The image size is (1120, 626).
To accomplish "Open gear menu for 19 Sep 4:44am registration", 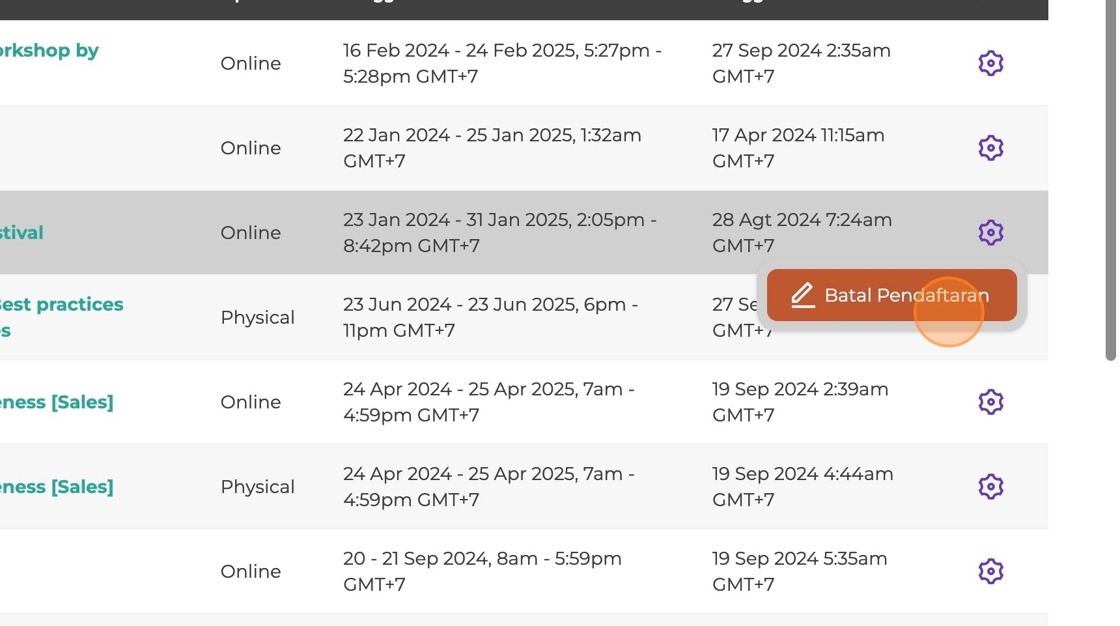I will tap(991, 487).
